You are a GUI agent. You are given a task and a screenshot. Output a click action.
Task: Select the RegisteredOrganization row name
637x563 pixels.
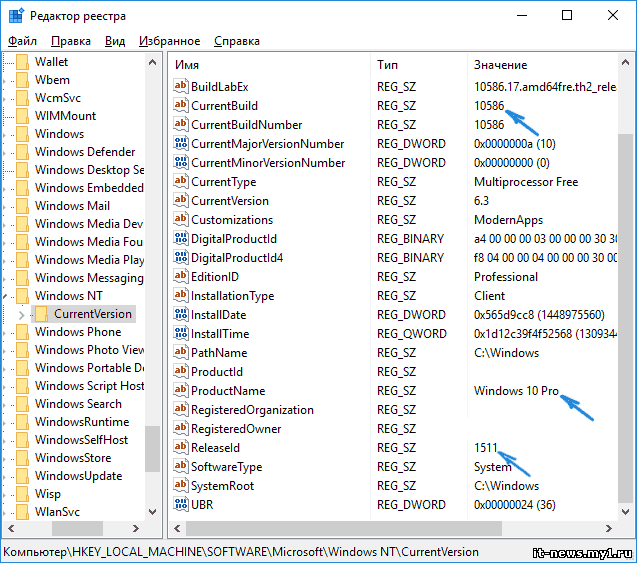[252, 409]
